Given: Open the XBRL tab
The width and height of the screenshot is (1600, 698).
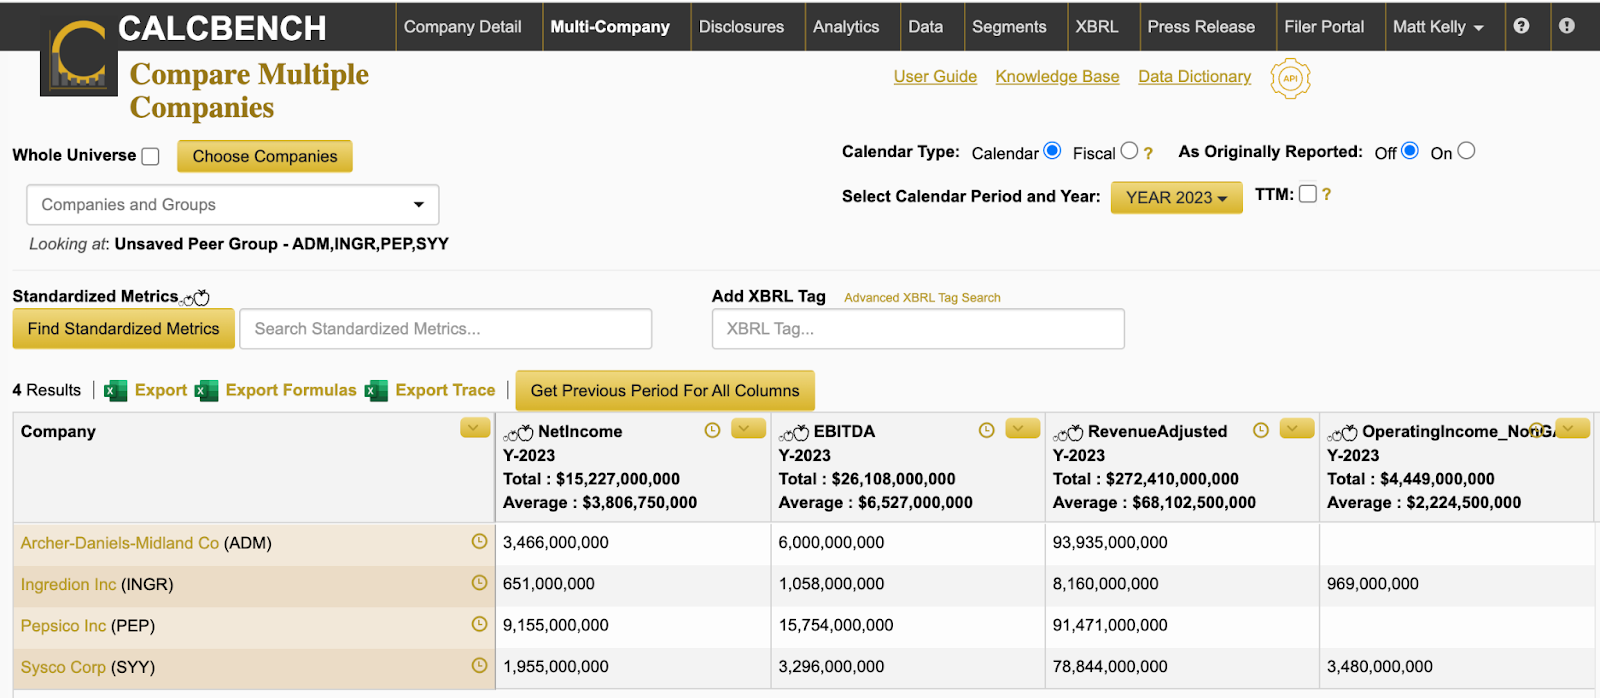Looking at the screenshot, I should (x=1097, y=27).
